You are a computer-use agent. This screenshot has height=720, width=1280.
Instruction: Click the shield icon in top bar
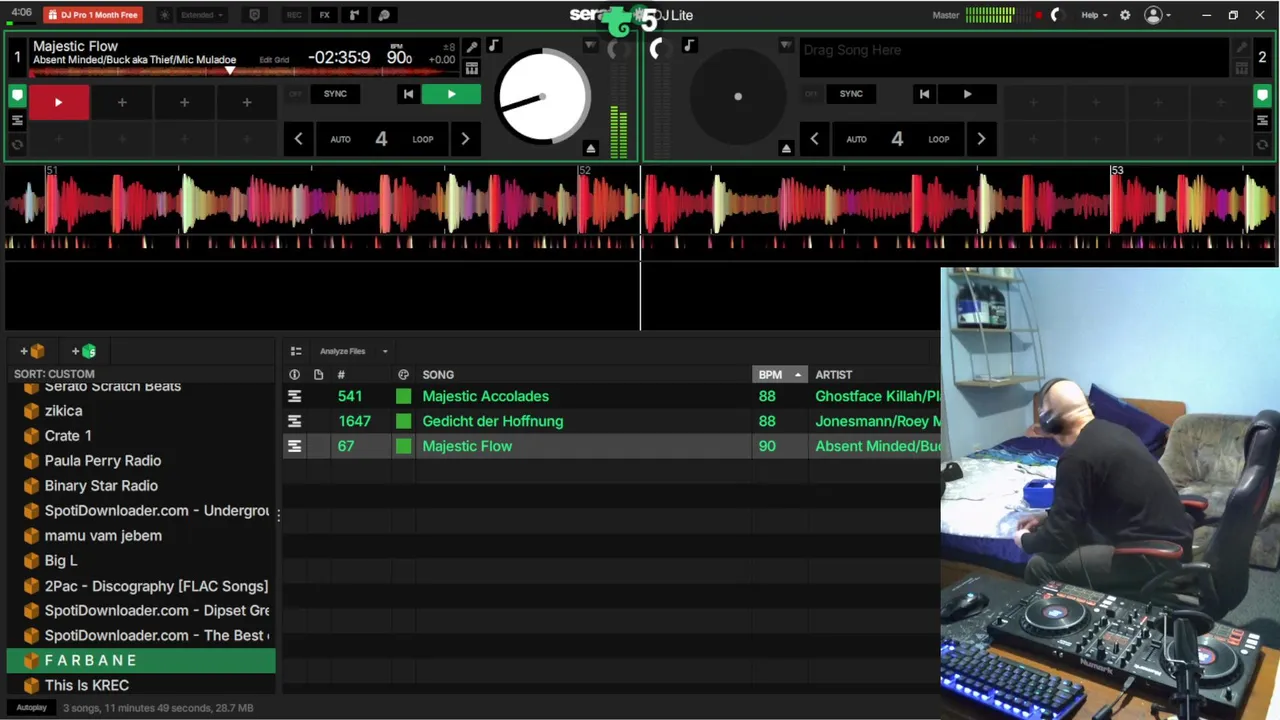pos(254,15)
